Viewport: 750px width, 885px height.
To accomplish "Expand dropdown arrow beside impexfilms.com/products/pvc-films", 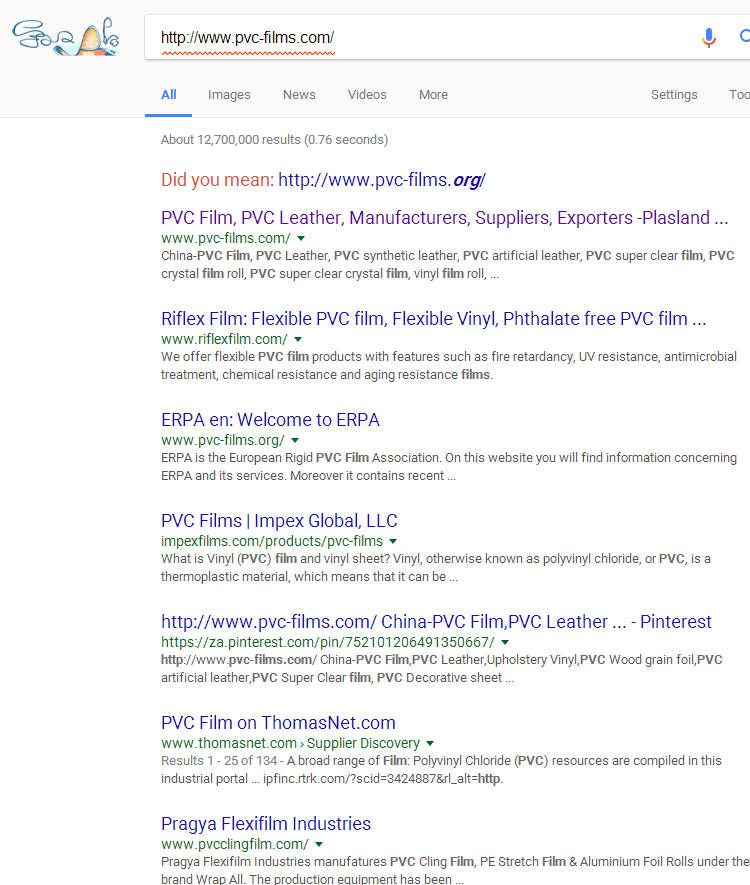I will tap(393, 541).
